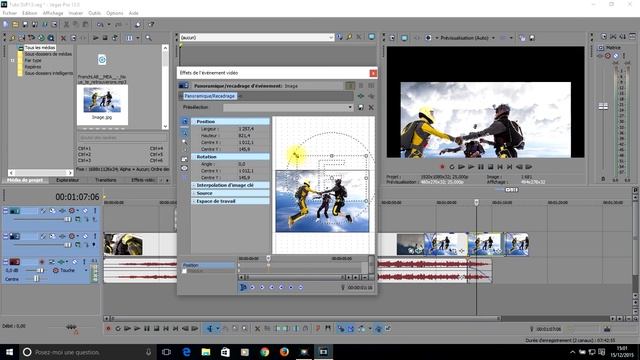The height and width of the screenshot is (360, 640).
Task: Select the Zoom Edit tool in Pan/Crop window
Action: pos(185,142)
